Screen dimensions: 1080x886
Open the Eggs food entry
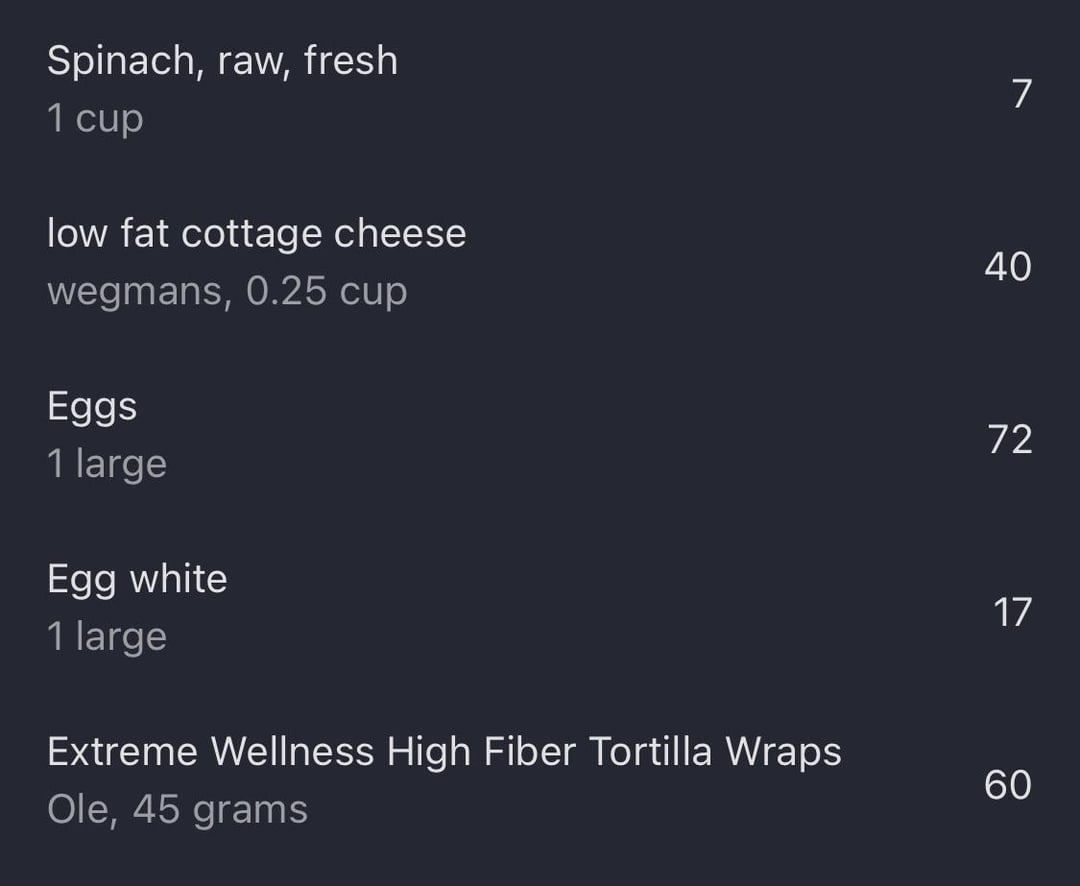540,435
